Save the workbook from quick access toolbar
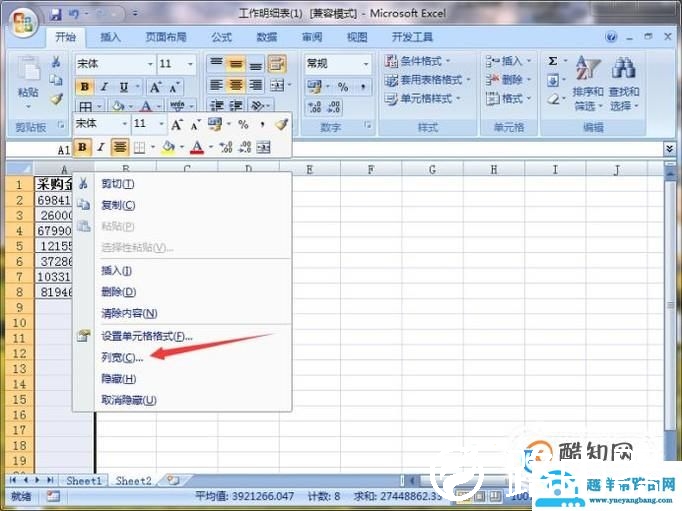The width and height of the screenshot is (682, 511). click(56, 14)
